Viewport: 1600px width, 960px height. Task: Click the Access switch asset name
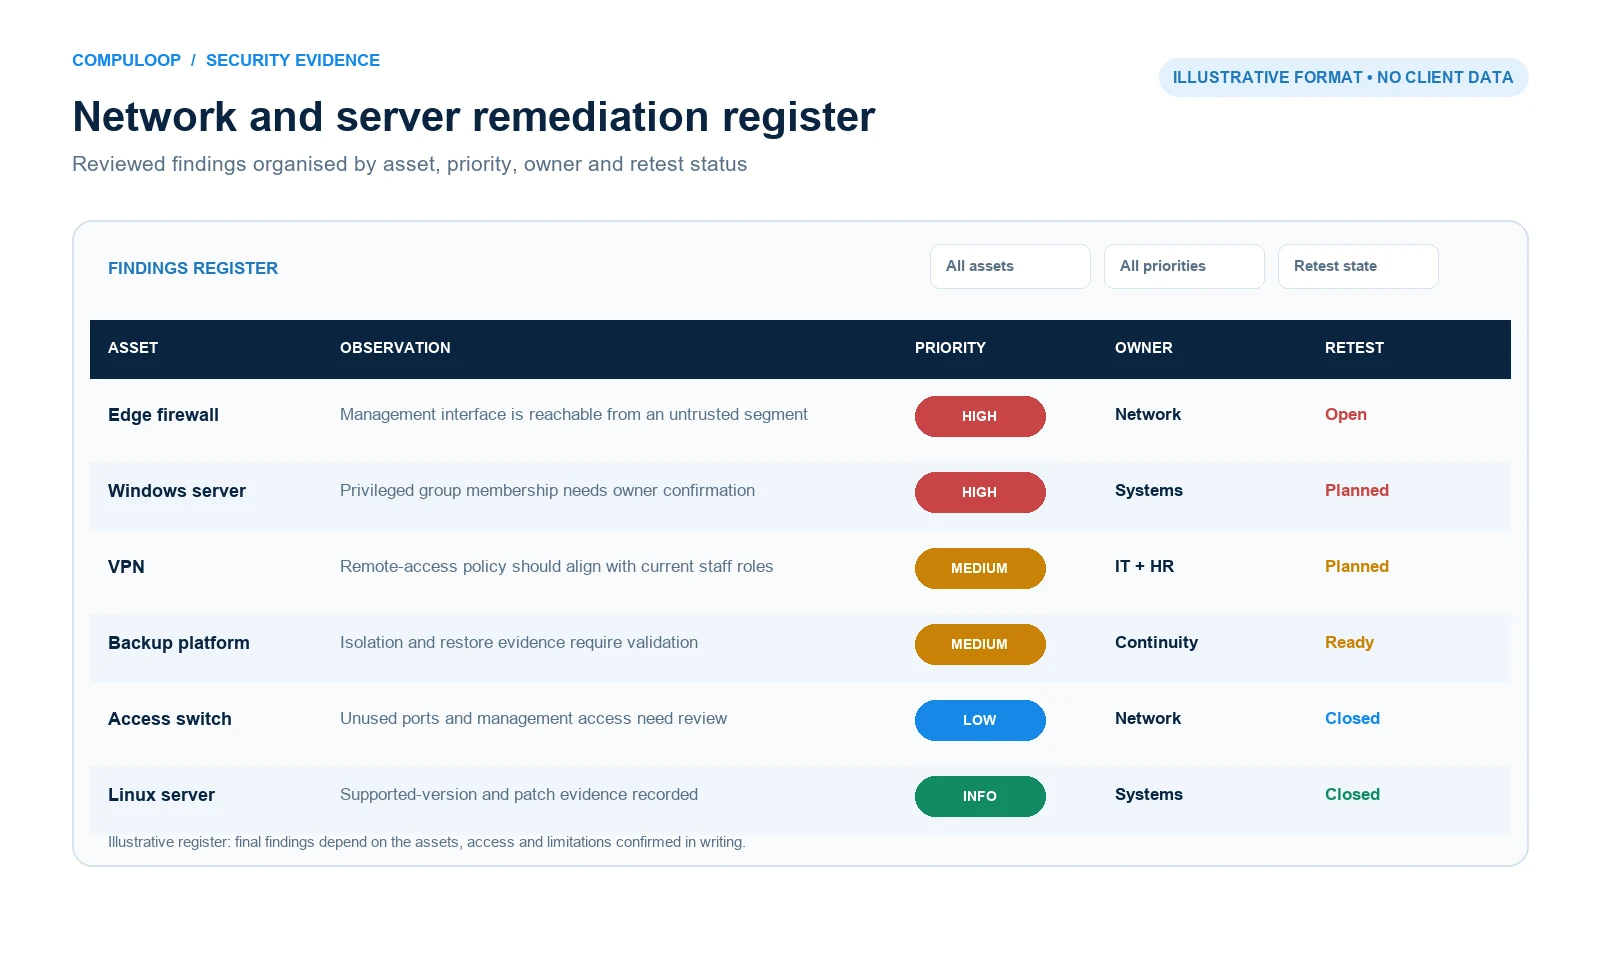[x=170, y=719]
